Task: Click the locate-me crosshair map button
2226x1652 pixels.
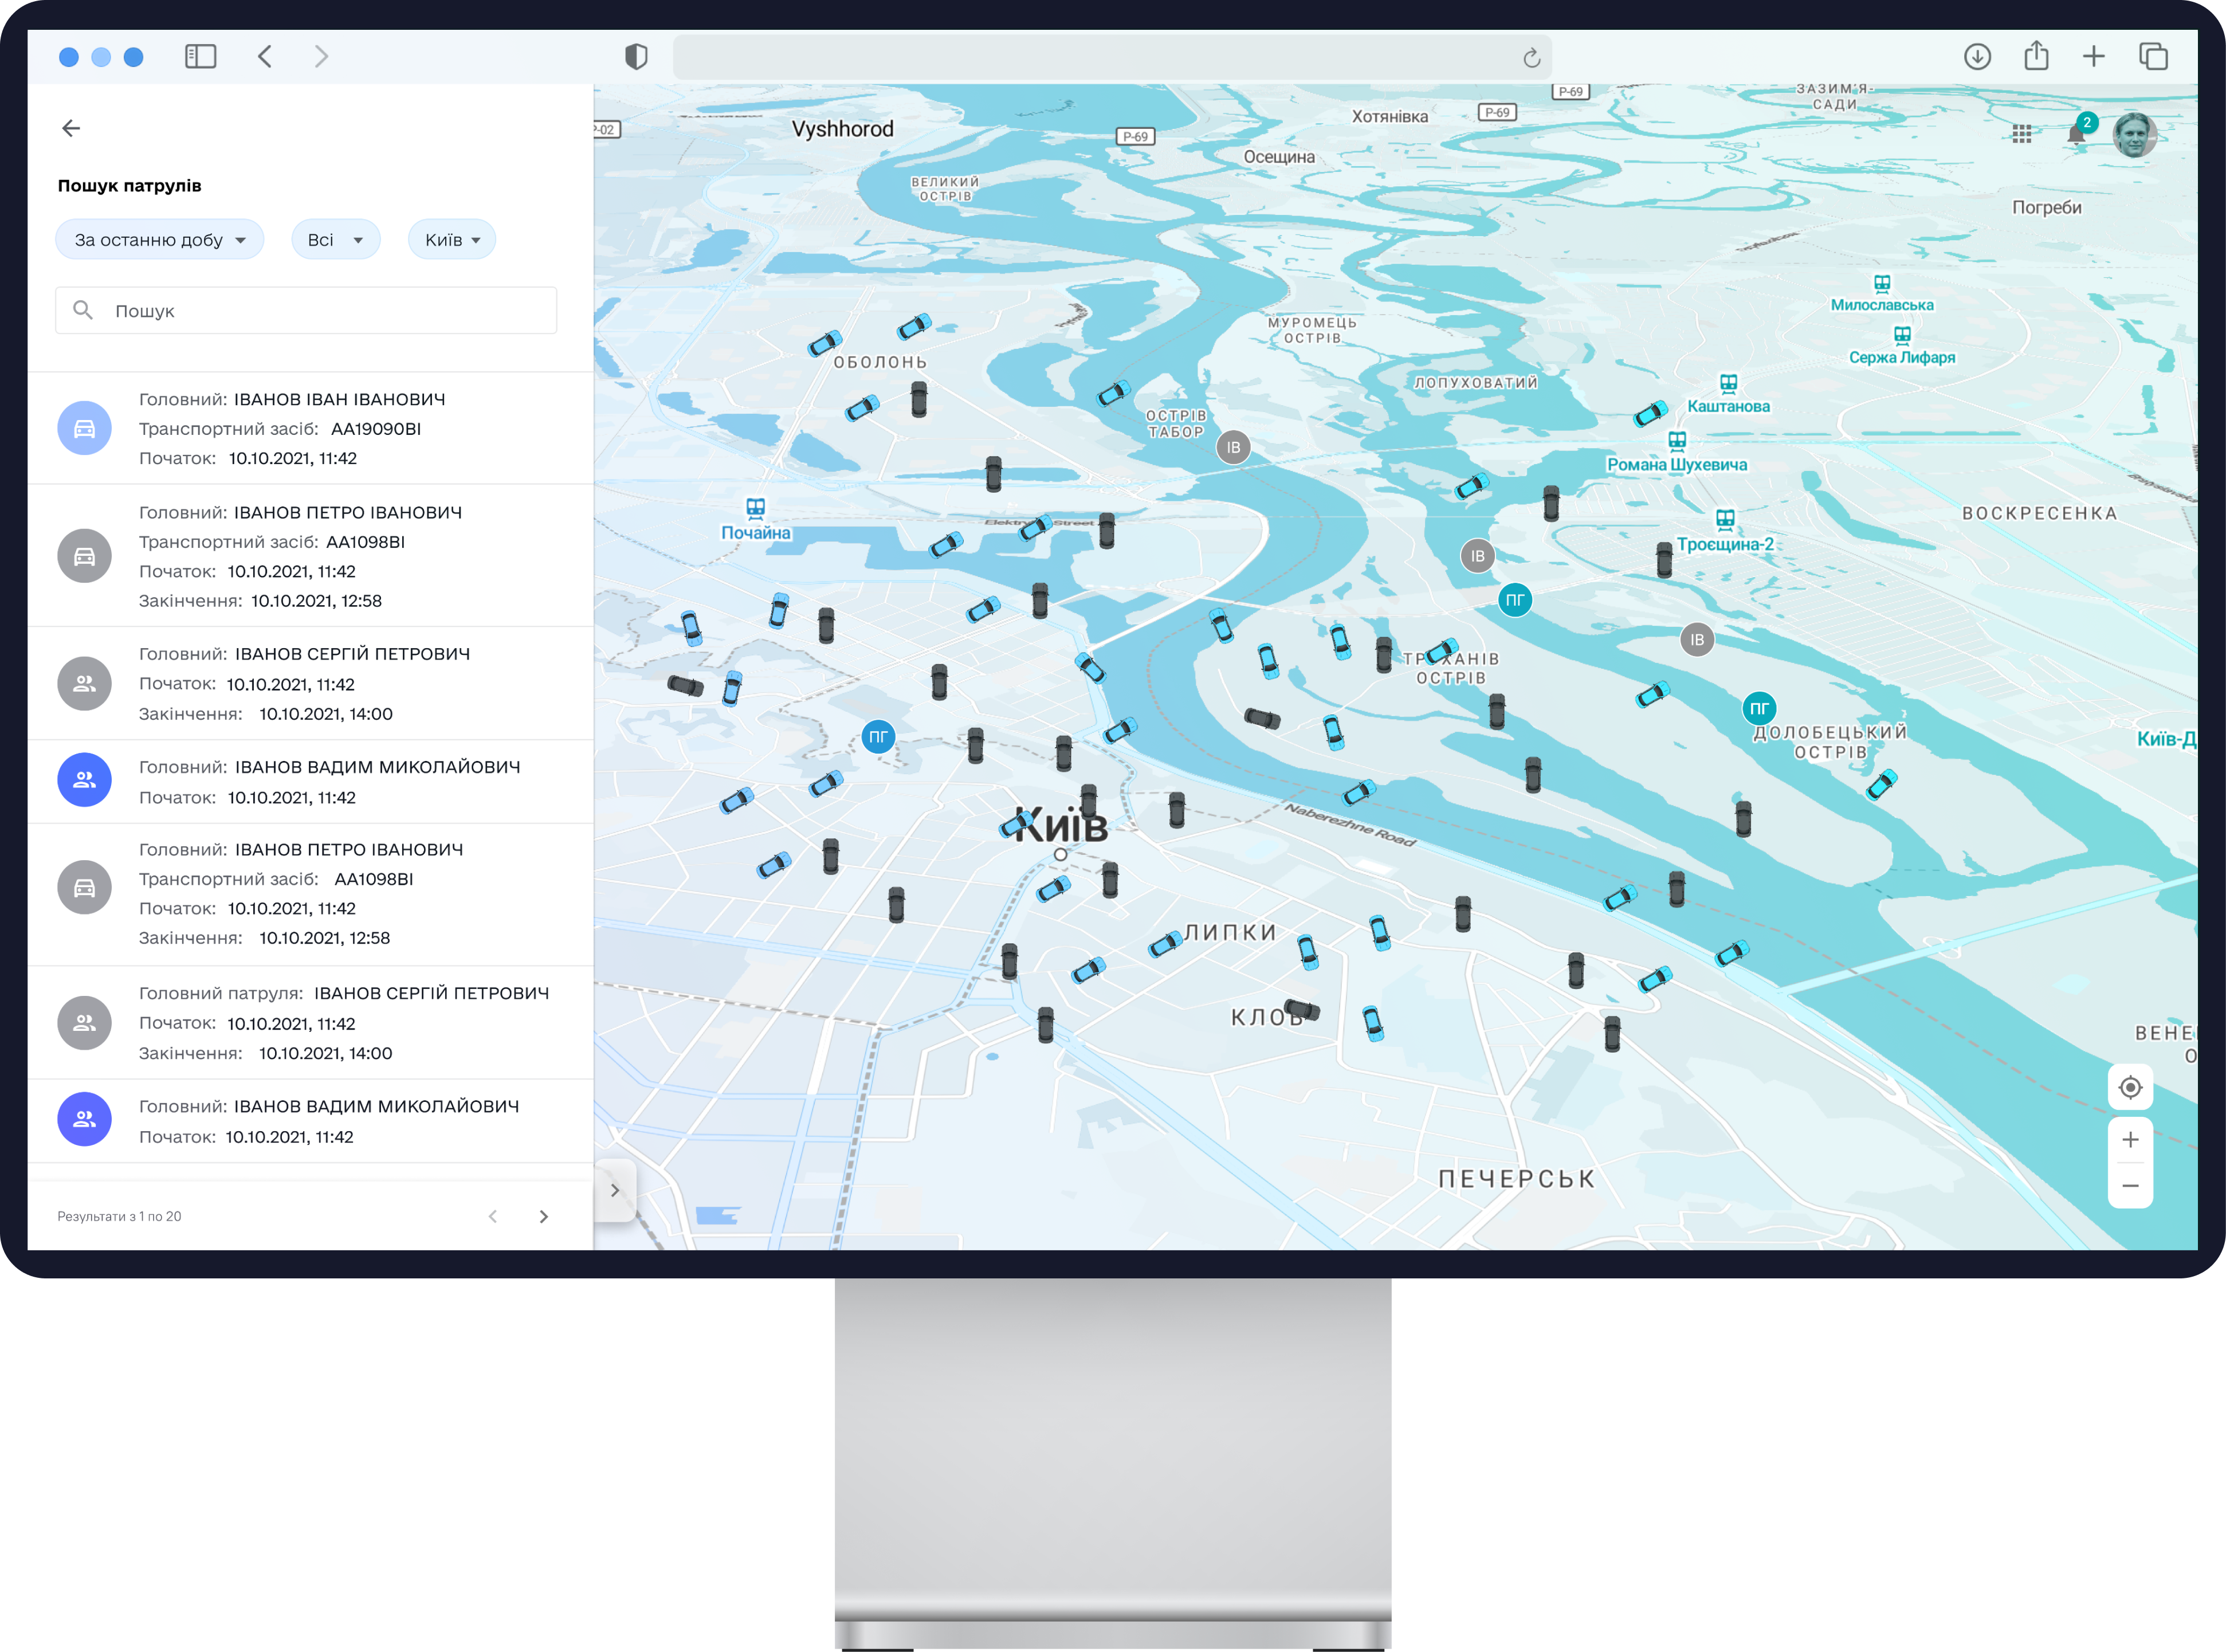Action: coord(2130,1087)
